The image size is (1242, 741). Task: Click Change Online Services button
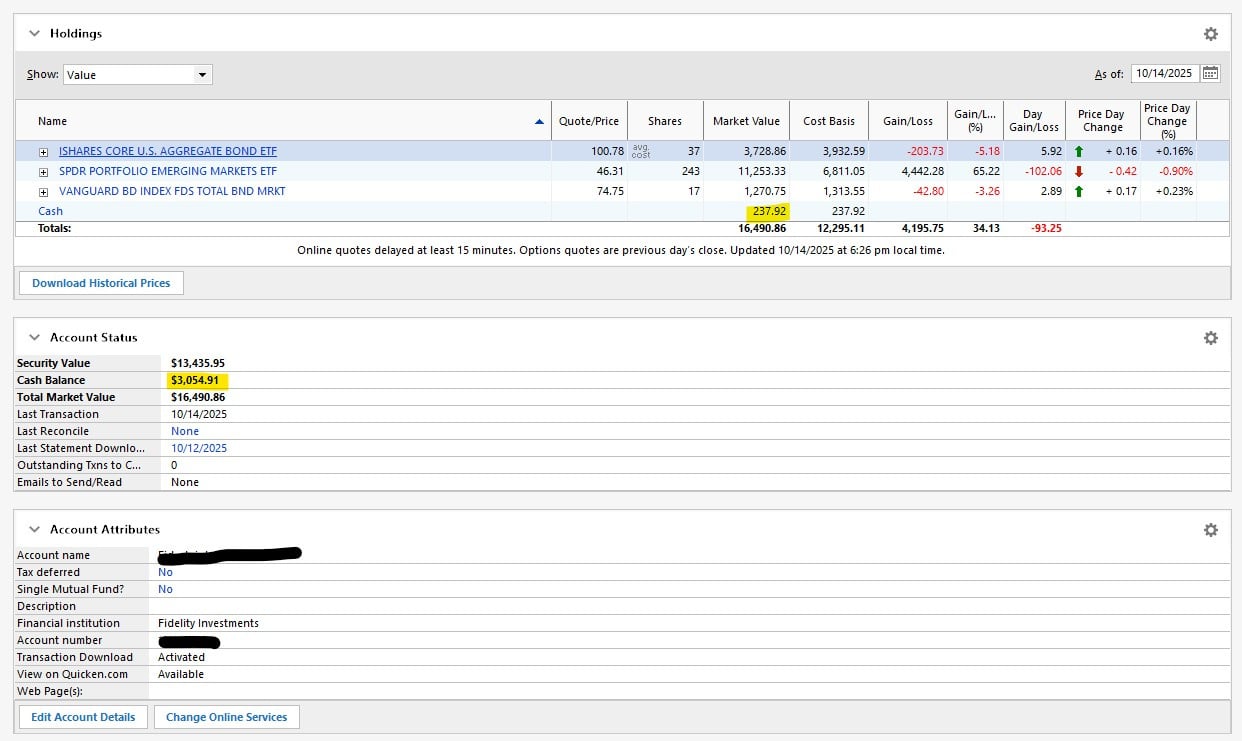tap(226, 717)
